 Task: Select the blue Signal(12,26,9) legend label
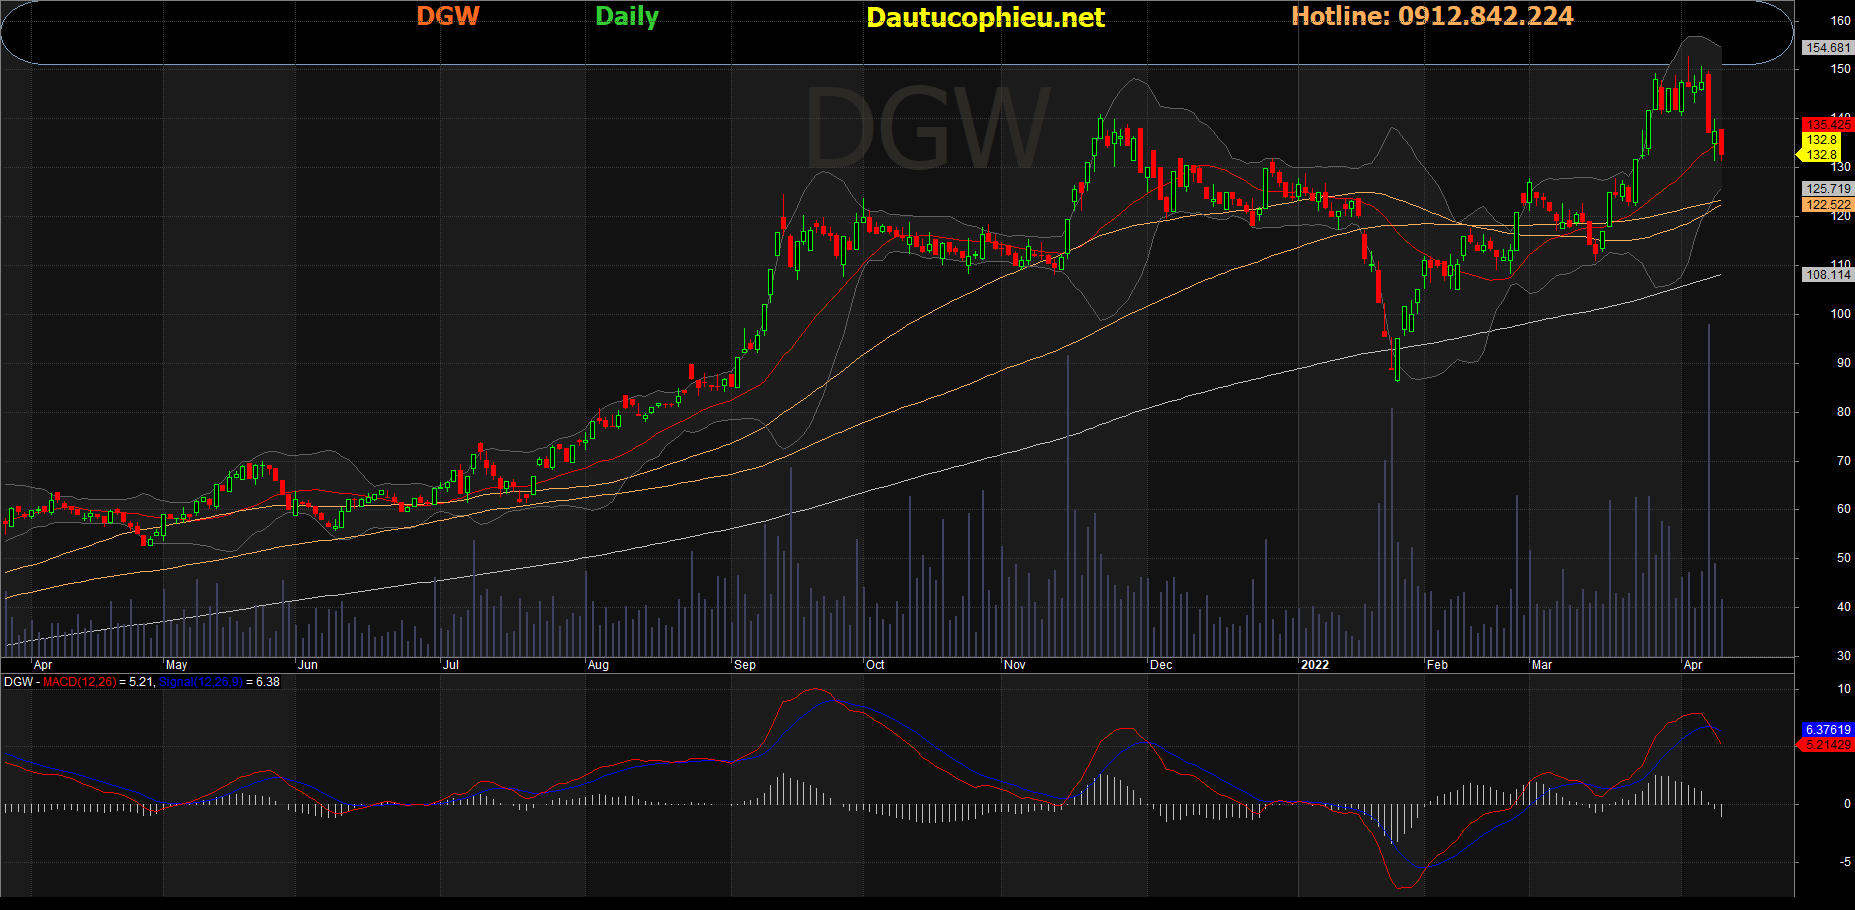[200, 682]
